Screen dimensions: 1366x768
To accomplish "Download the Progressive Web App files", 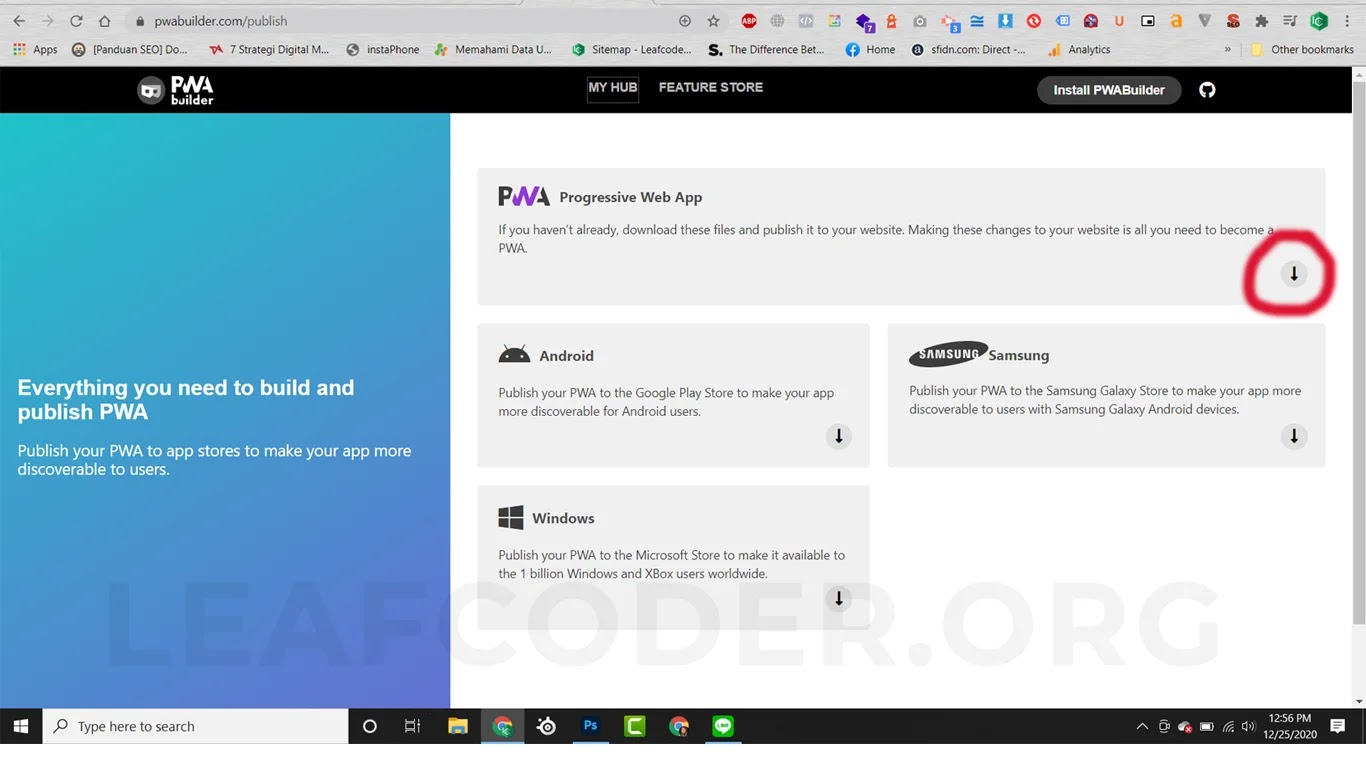I will [x=1294, y=273].
